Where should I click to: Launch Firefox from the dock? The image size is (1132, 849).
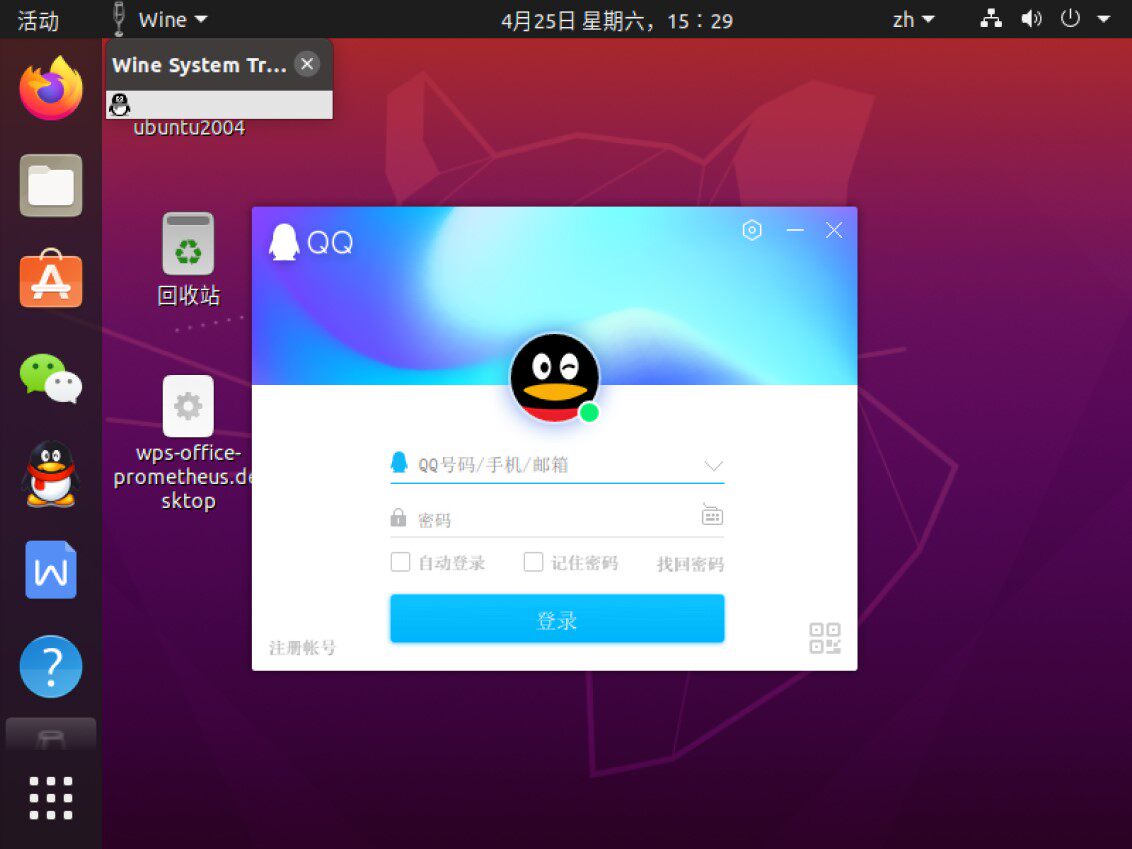pos(51,90)
